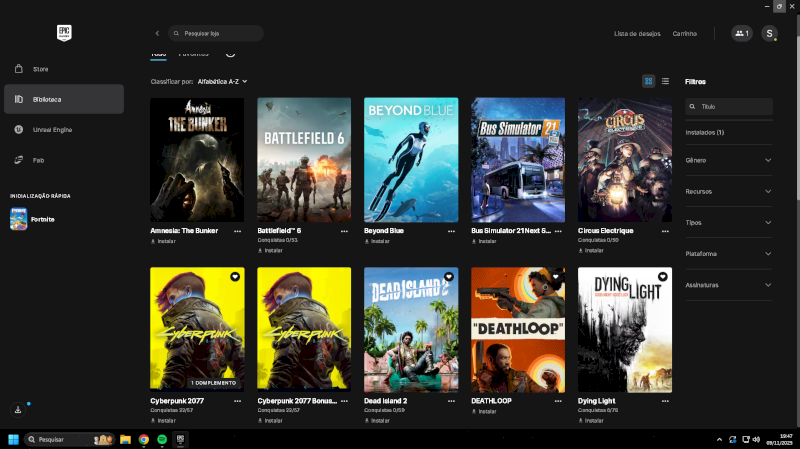Open the profile avatar S menu
The height and width of the screenshot is (449, 800).
coord(769,33)
